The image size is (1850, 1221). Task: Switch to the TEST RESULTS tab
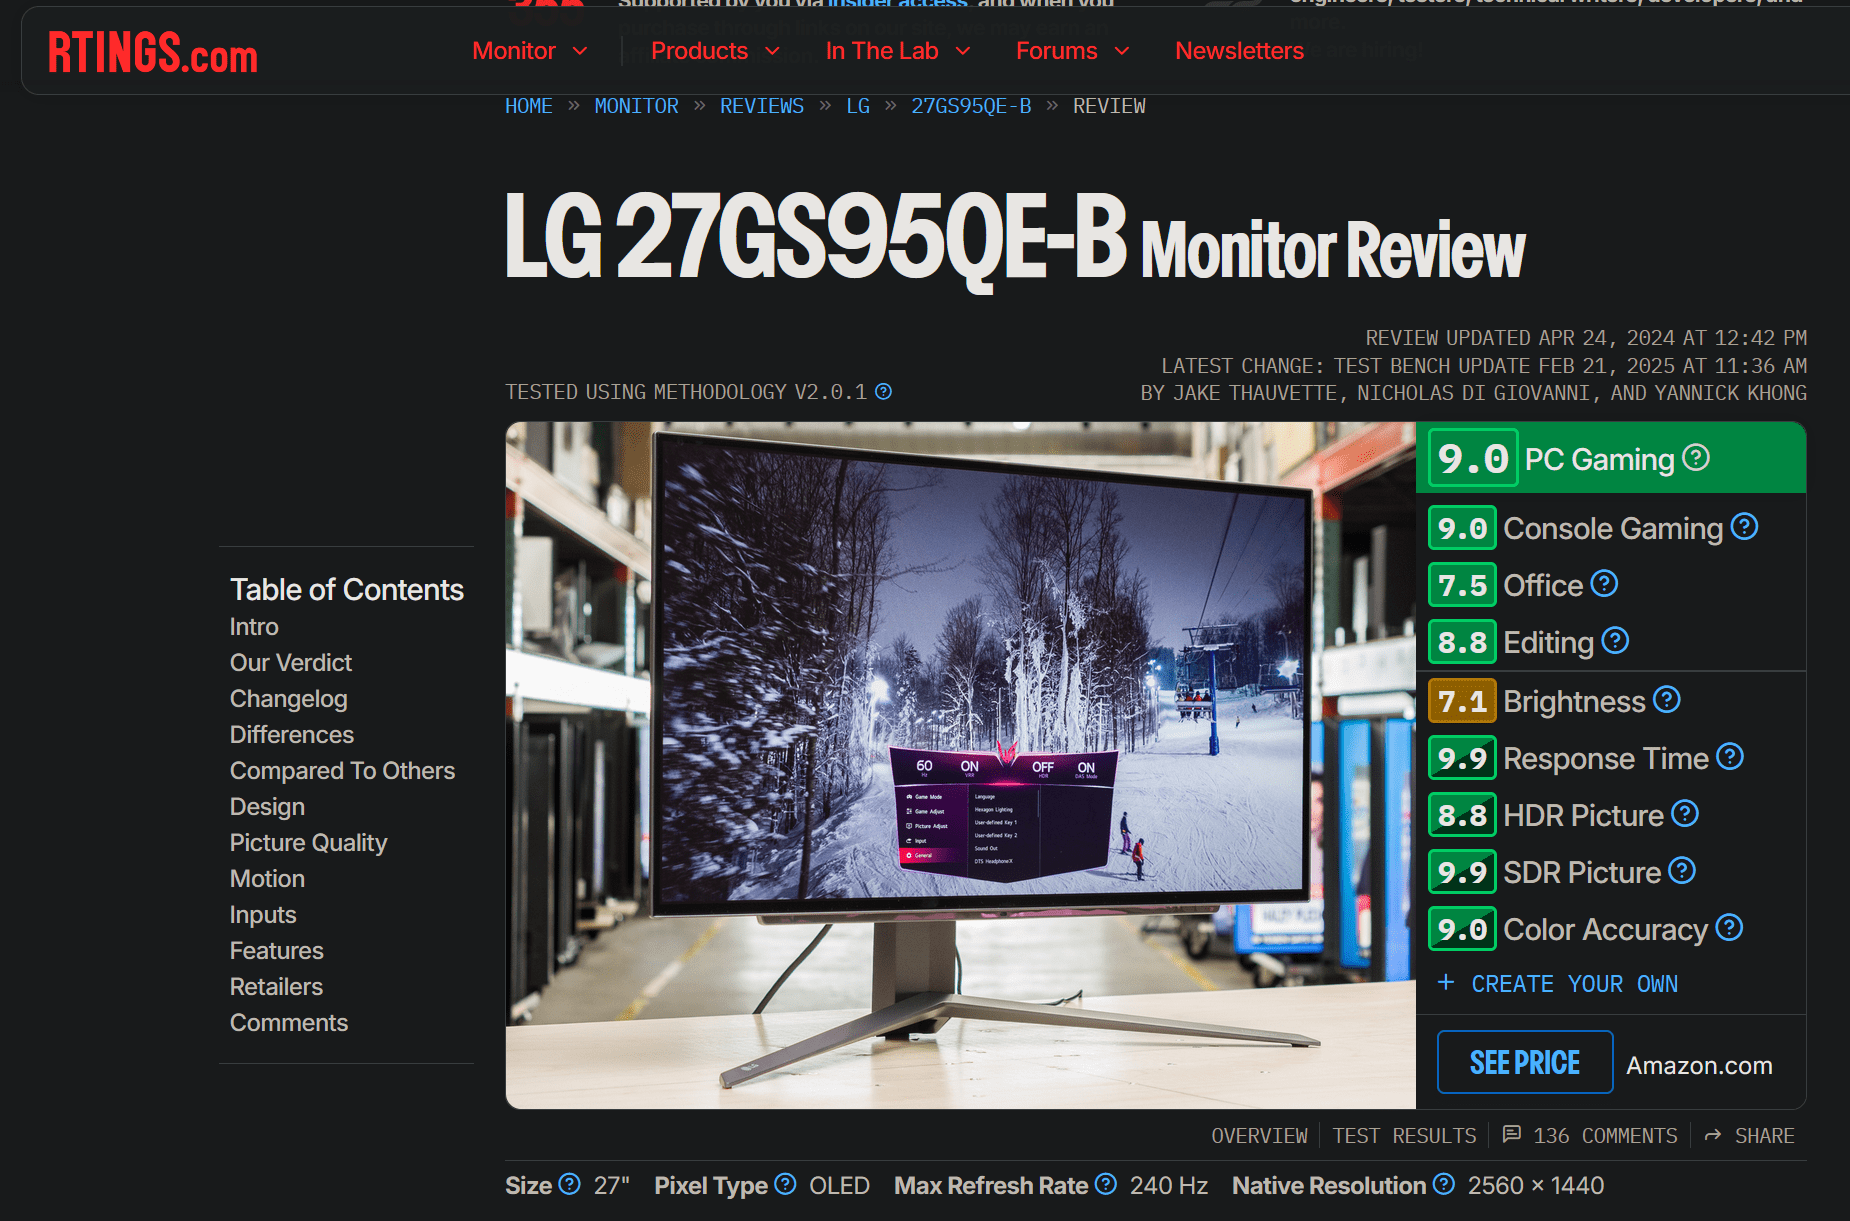coord(1404,1136)
